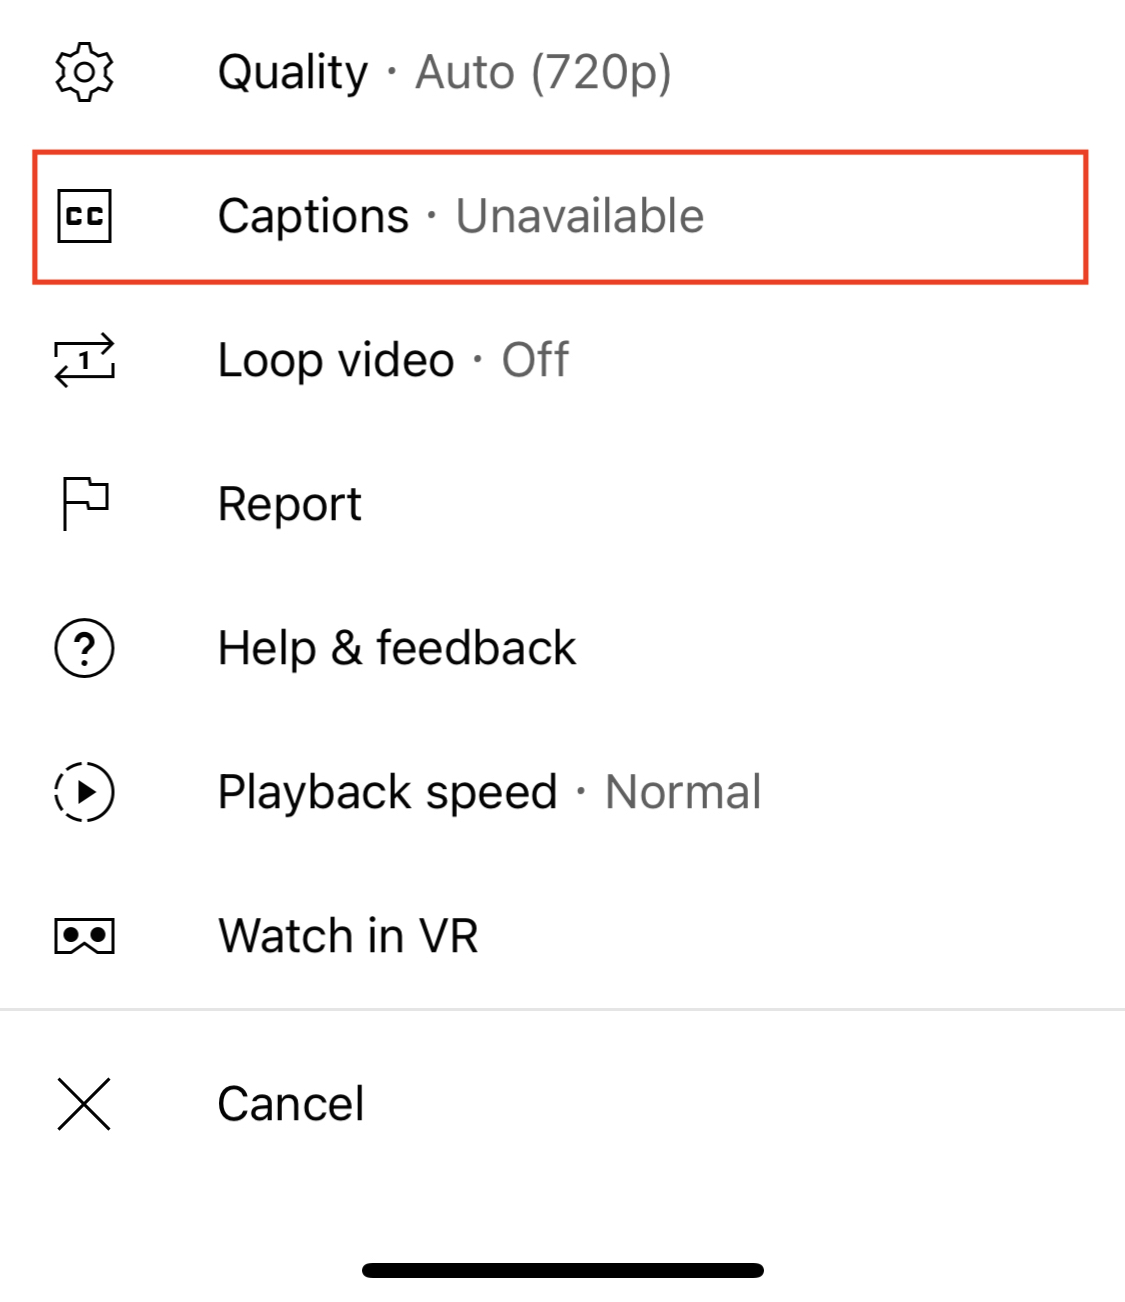
Task: Tap the VR headset icon
Action: (84, 936)
